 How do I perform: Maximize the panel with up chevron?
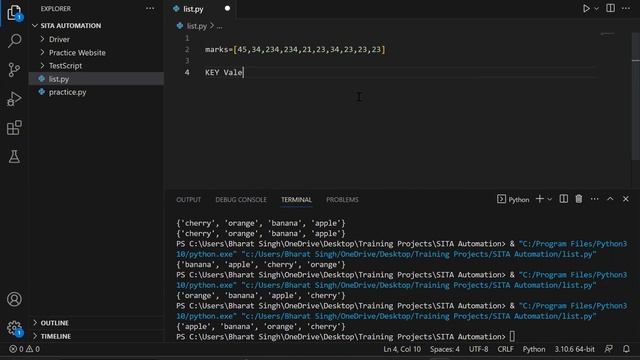click(610, 199)
